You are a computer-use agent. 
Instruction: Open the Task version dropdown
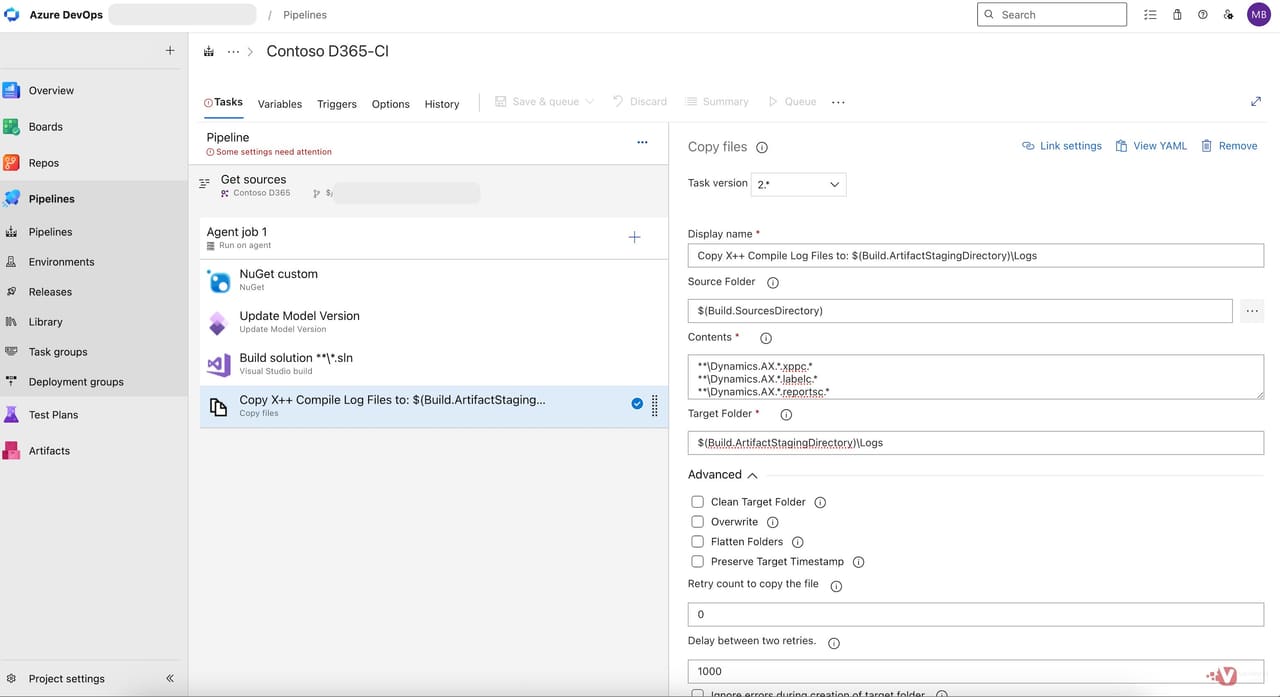pyautogui.click(x=798, y=184)
